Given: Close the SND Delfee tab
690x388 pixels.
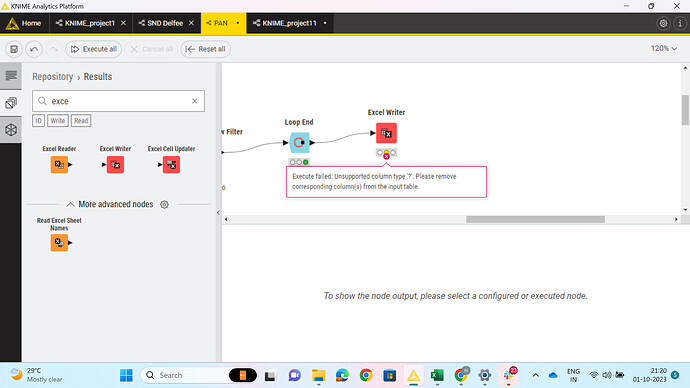Looking at the screenshot, I should [191, 23].
